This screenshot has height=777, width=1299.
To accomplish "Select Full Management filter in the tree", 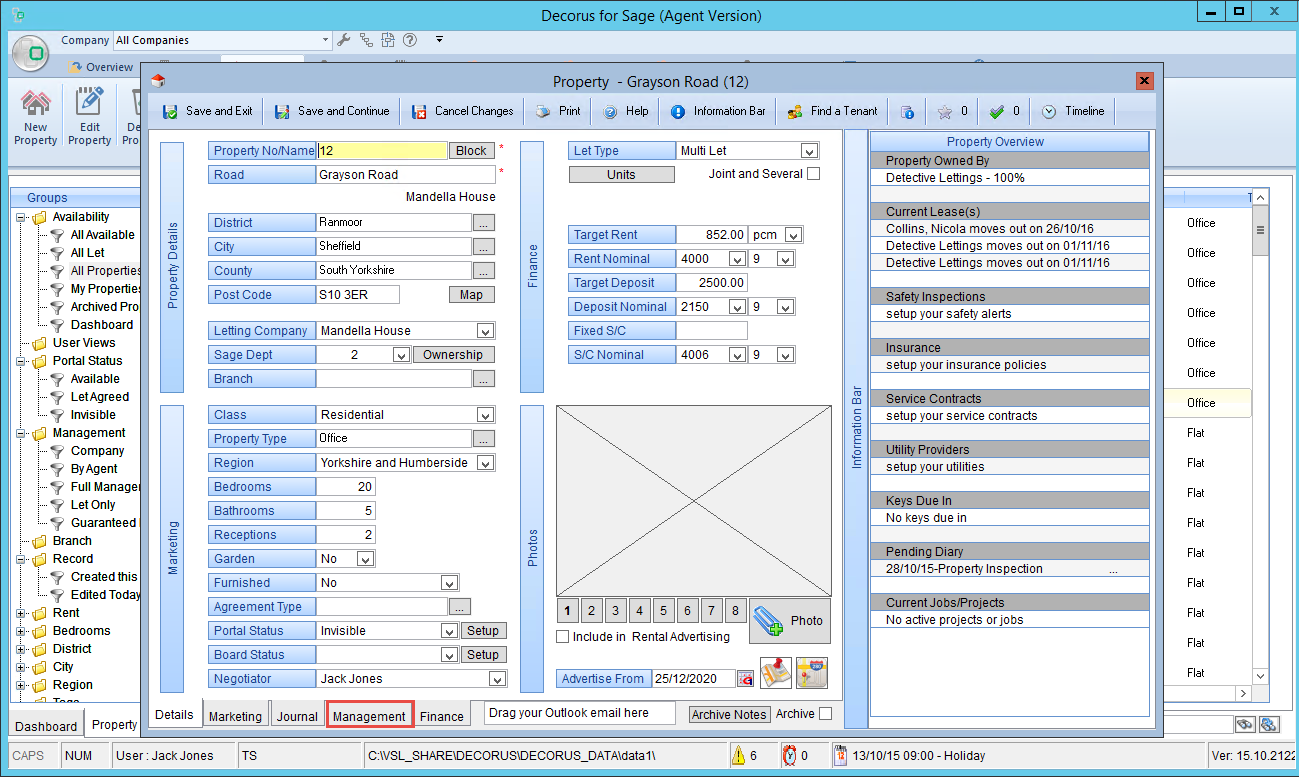I will click(x=105, y=487).
